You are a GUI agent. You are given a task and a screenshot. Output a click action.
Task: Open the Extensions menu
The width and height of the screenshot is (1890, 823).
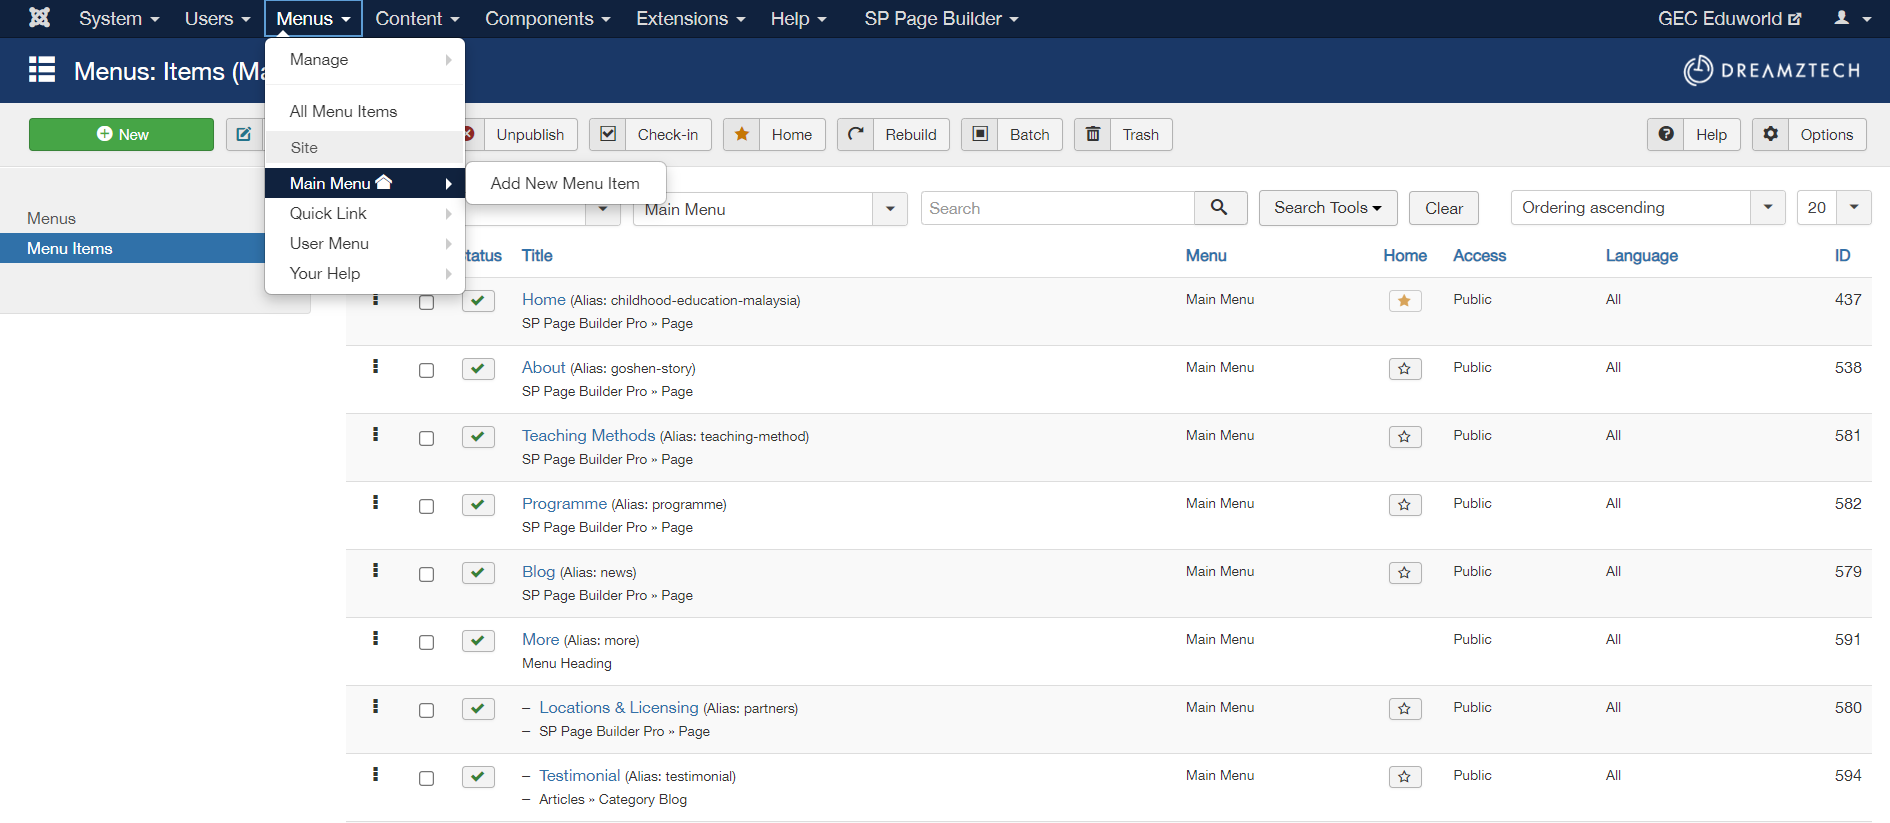click(x=690, y=18)
